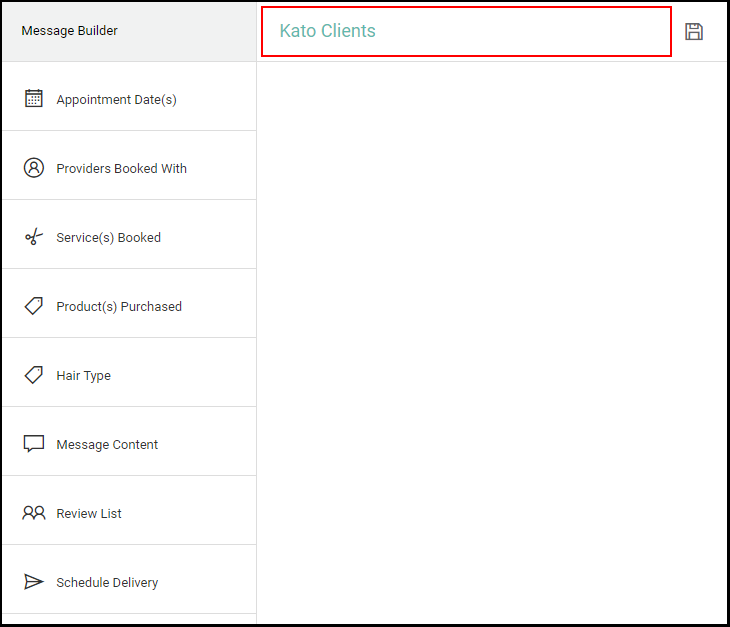This screenshot has height=627, width=730.
Task: Click the scissors icon beside Service(s) Booked
Action: click(x=34, y=237)
